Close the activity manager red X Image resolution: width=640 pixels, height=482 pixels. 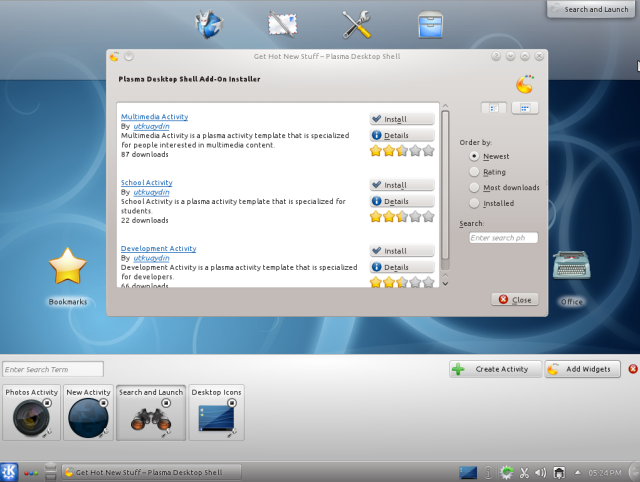click(x=633, y=369)
